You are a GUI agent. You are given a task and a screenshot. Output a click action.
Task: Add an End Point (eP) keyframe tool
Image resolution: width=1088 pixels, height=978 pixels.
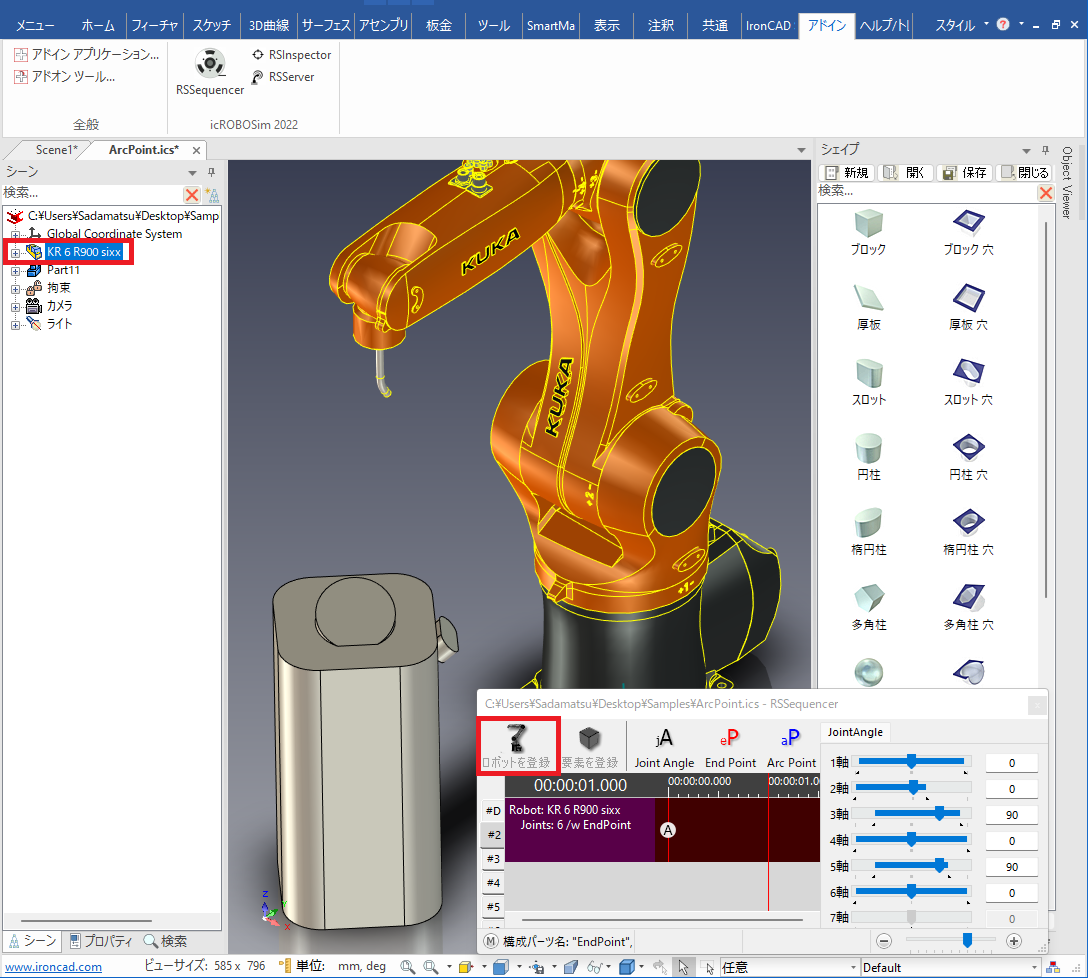730,746
